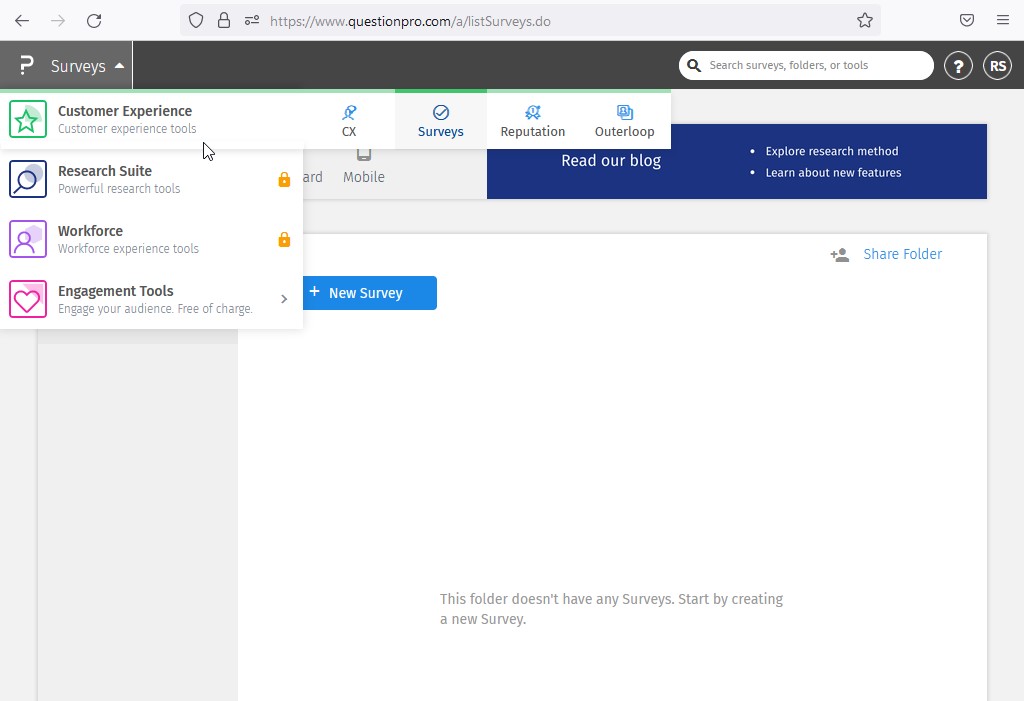The image size is (1024, 701).
Task: Select the Surveys tab
Action: point(440,121)
